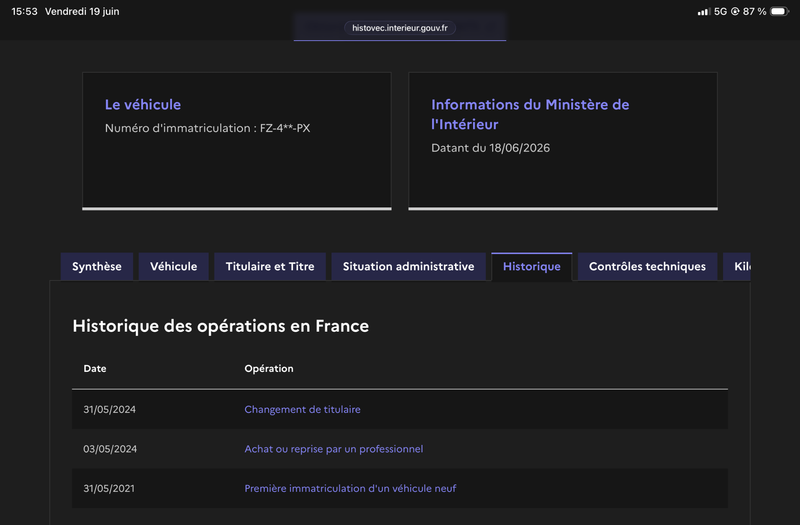Screen dimensions: 800x525
Task: Tap the battery icon in status bar
Action: [x=780, y=11]
